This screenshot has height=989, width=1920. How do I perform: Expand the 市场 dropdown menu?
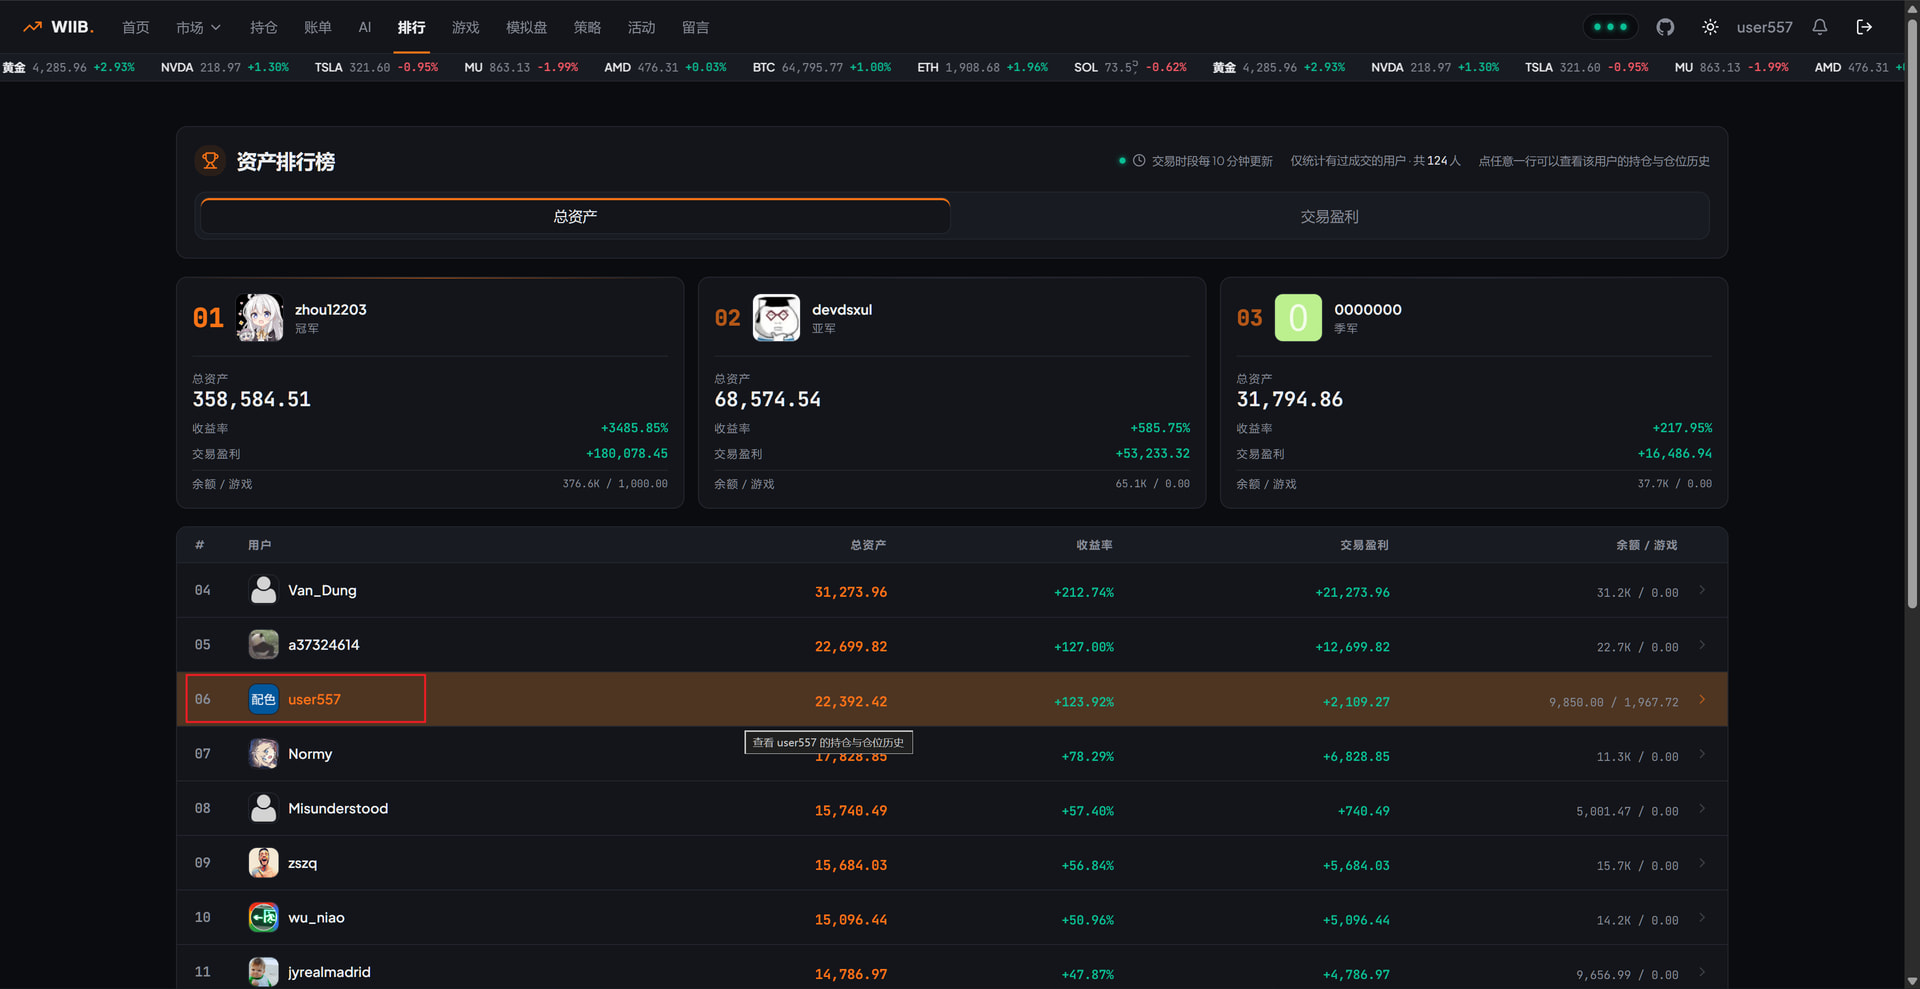(x=198, y=27)
